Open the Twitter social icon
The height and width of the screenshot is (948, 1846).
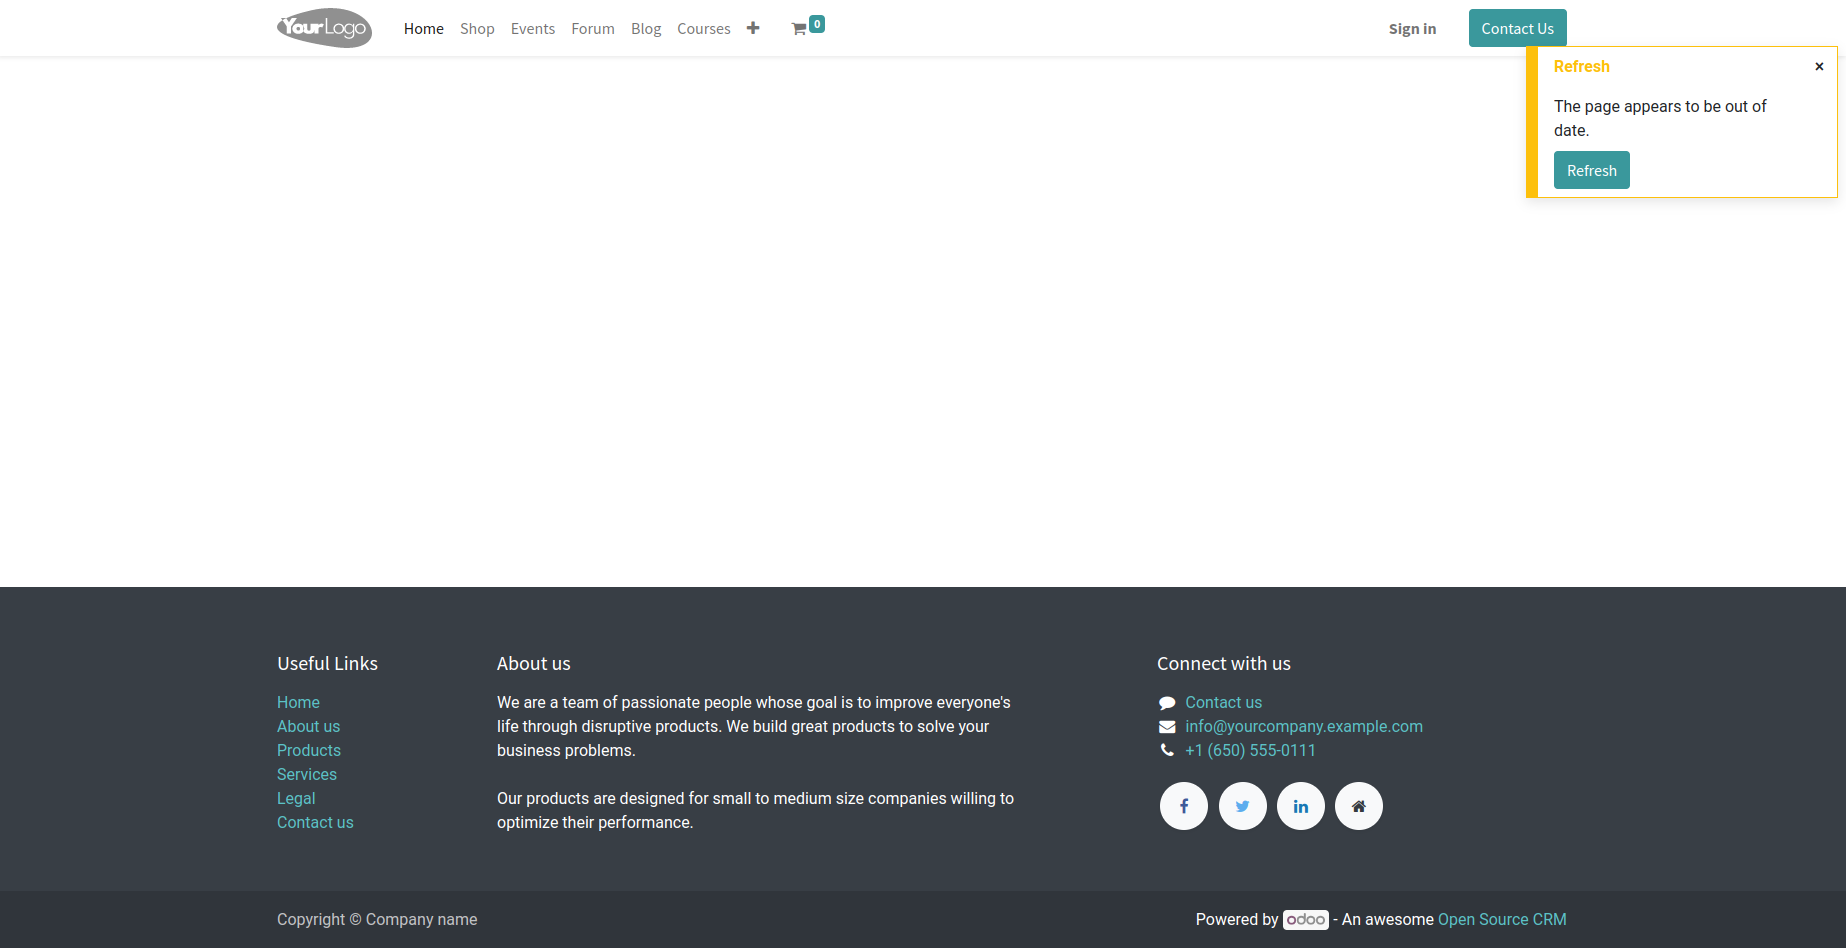1243,806
